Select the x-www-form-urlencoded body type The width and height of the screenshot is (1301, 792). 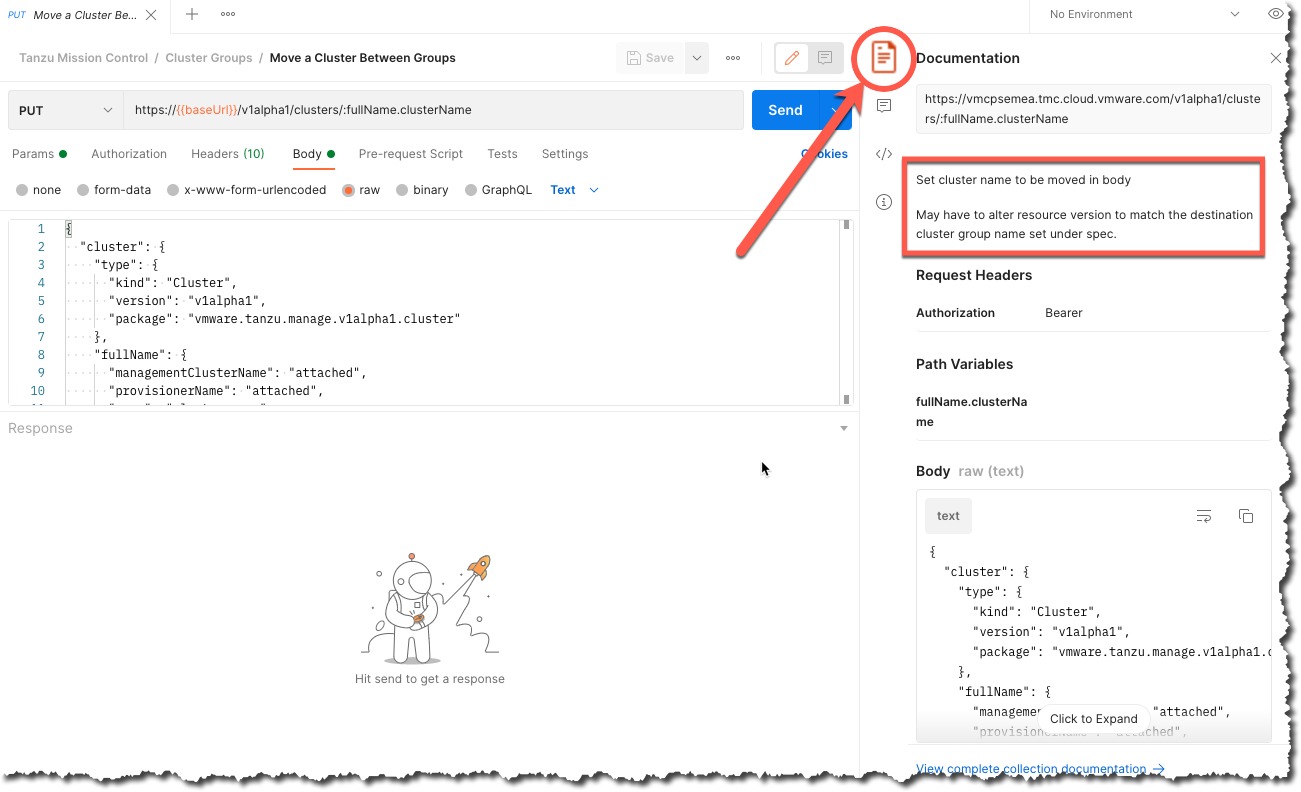pyautogui.click(x=246, y=190)
